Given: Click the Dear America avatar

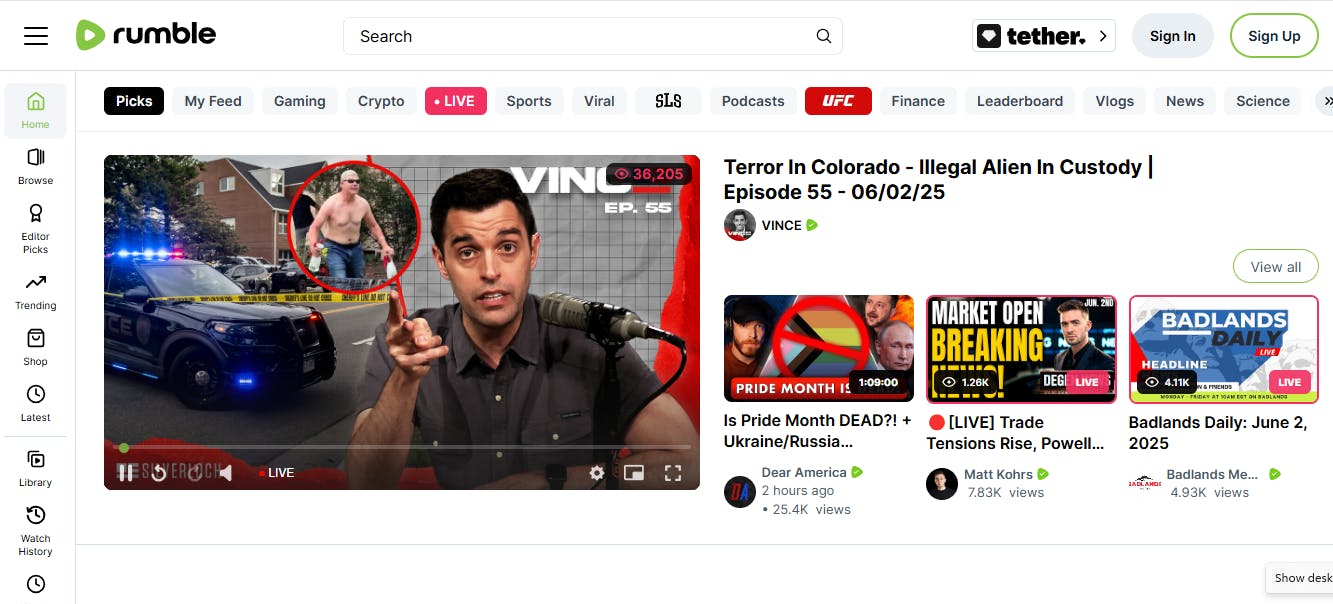Looking at the screenshot, I should pos(740,492).
